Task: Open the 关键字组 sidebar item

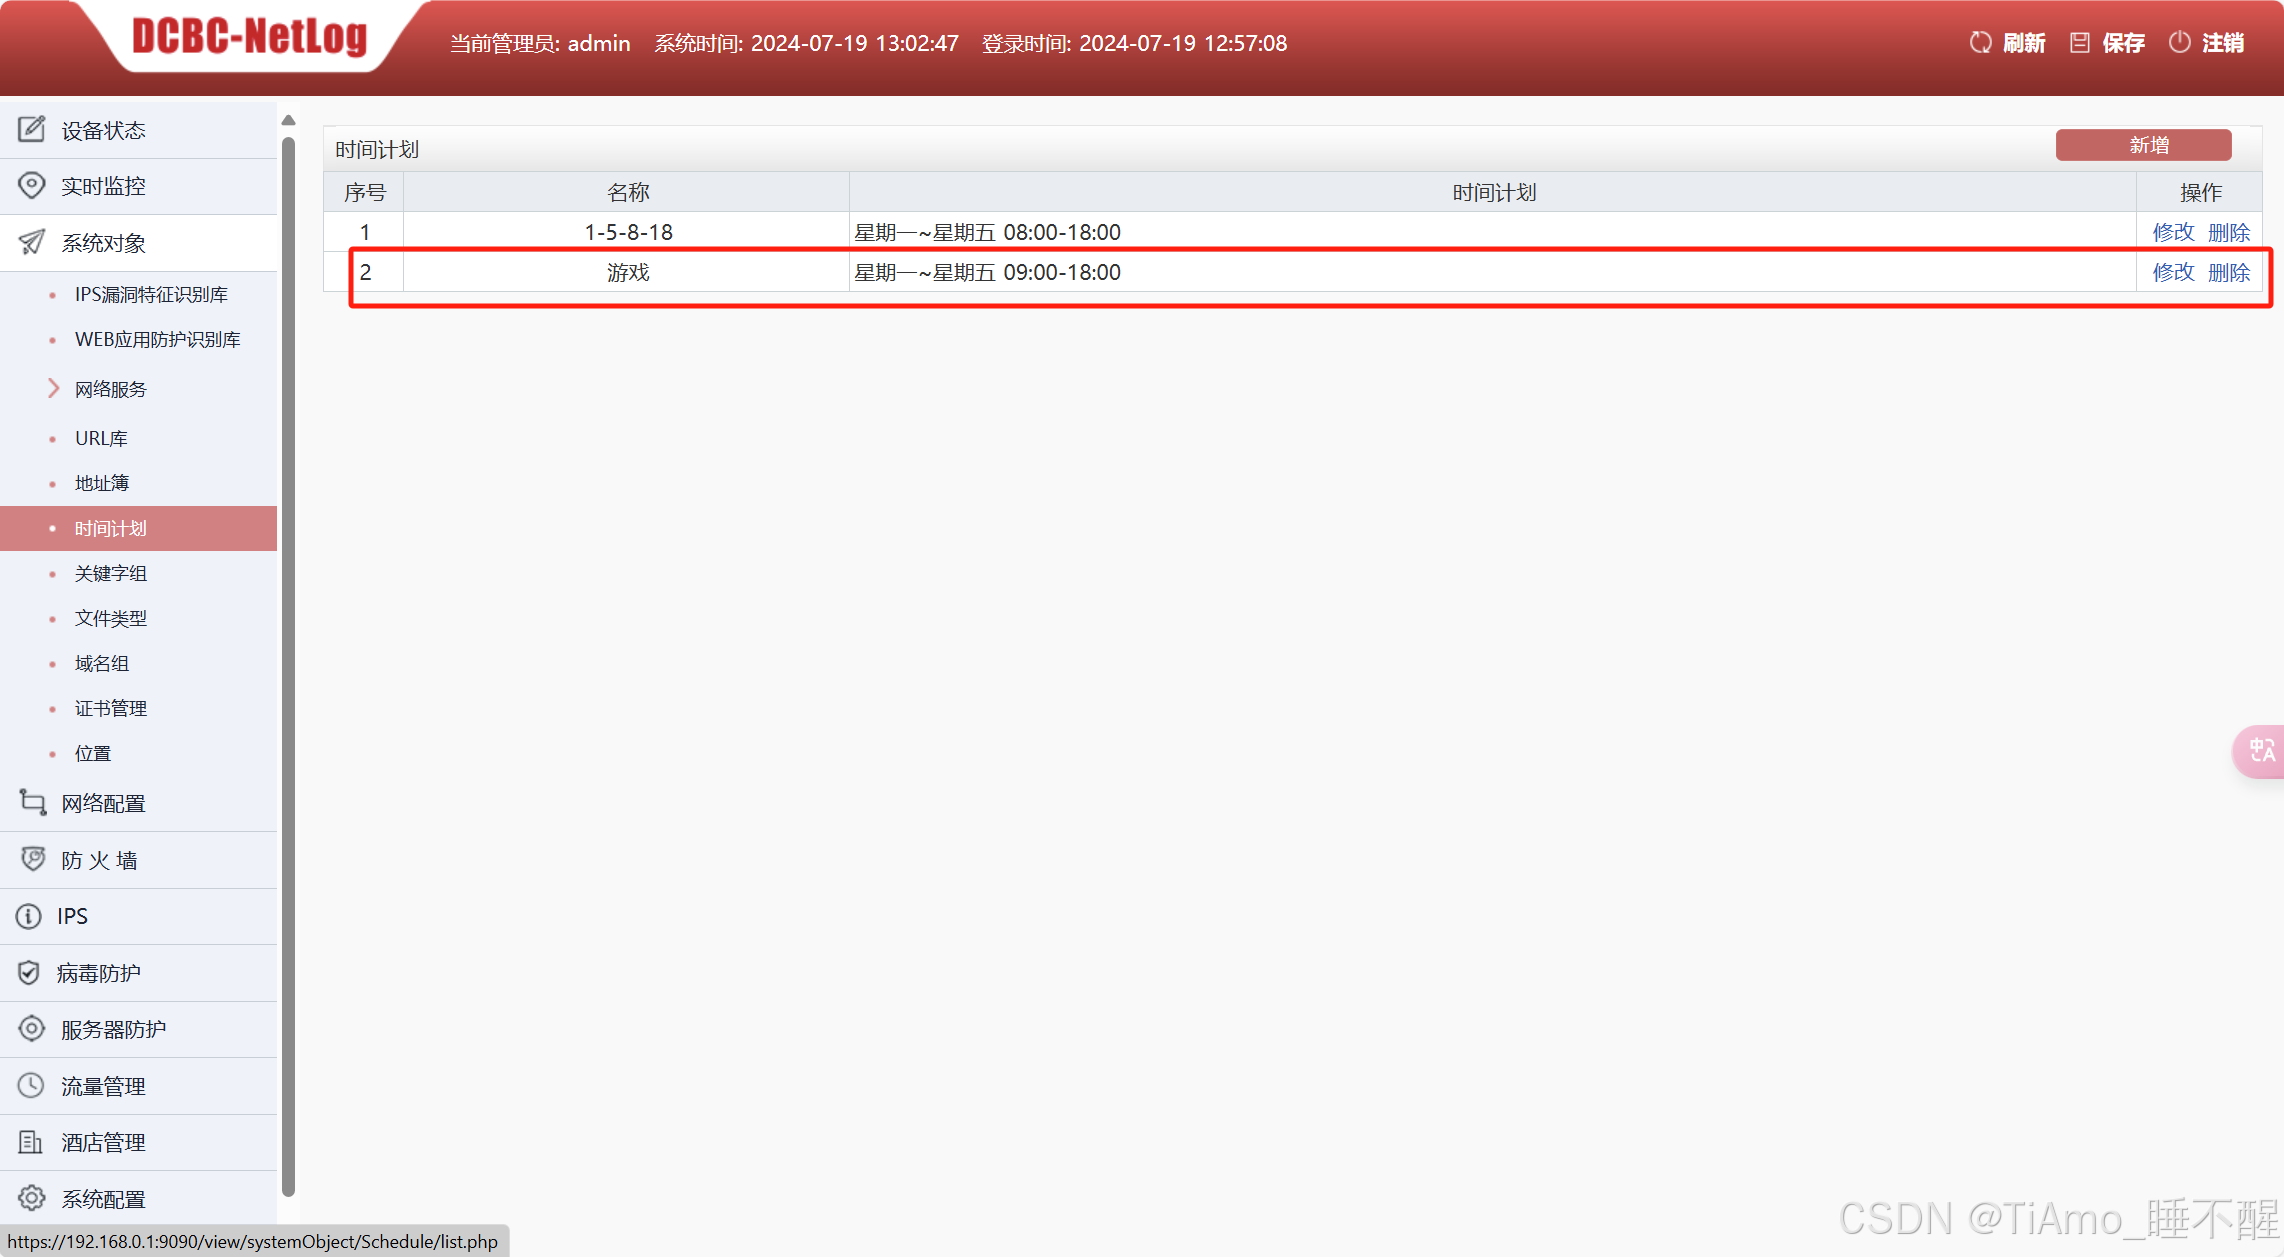Action: click(x=111, y=573)
